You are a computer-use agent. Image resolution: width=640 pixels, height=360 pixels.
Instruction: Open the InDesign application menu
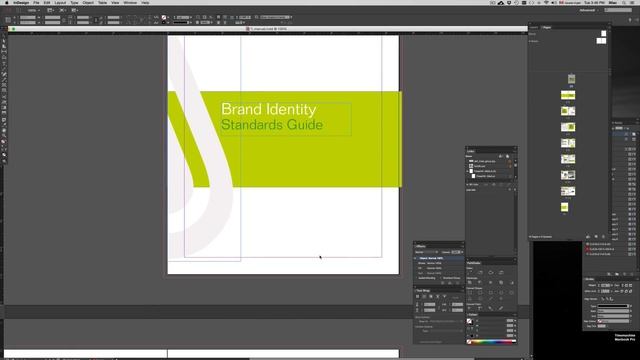(x=21, y=2)
